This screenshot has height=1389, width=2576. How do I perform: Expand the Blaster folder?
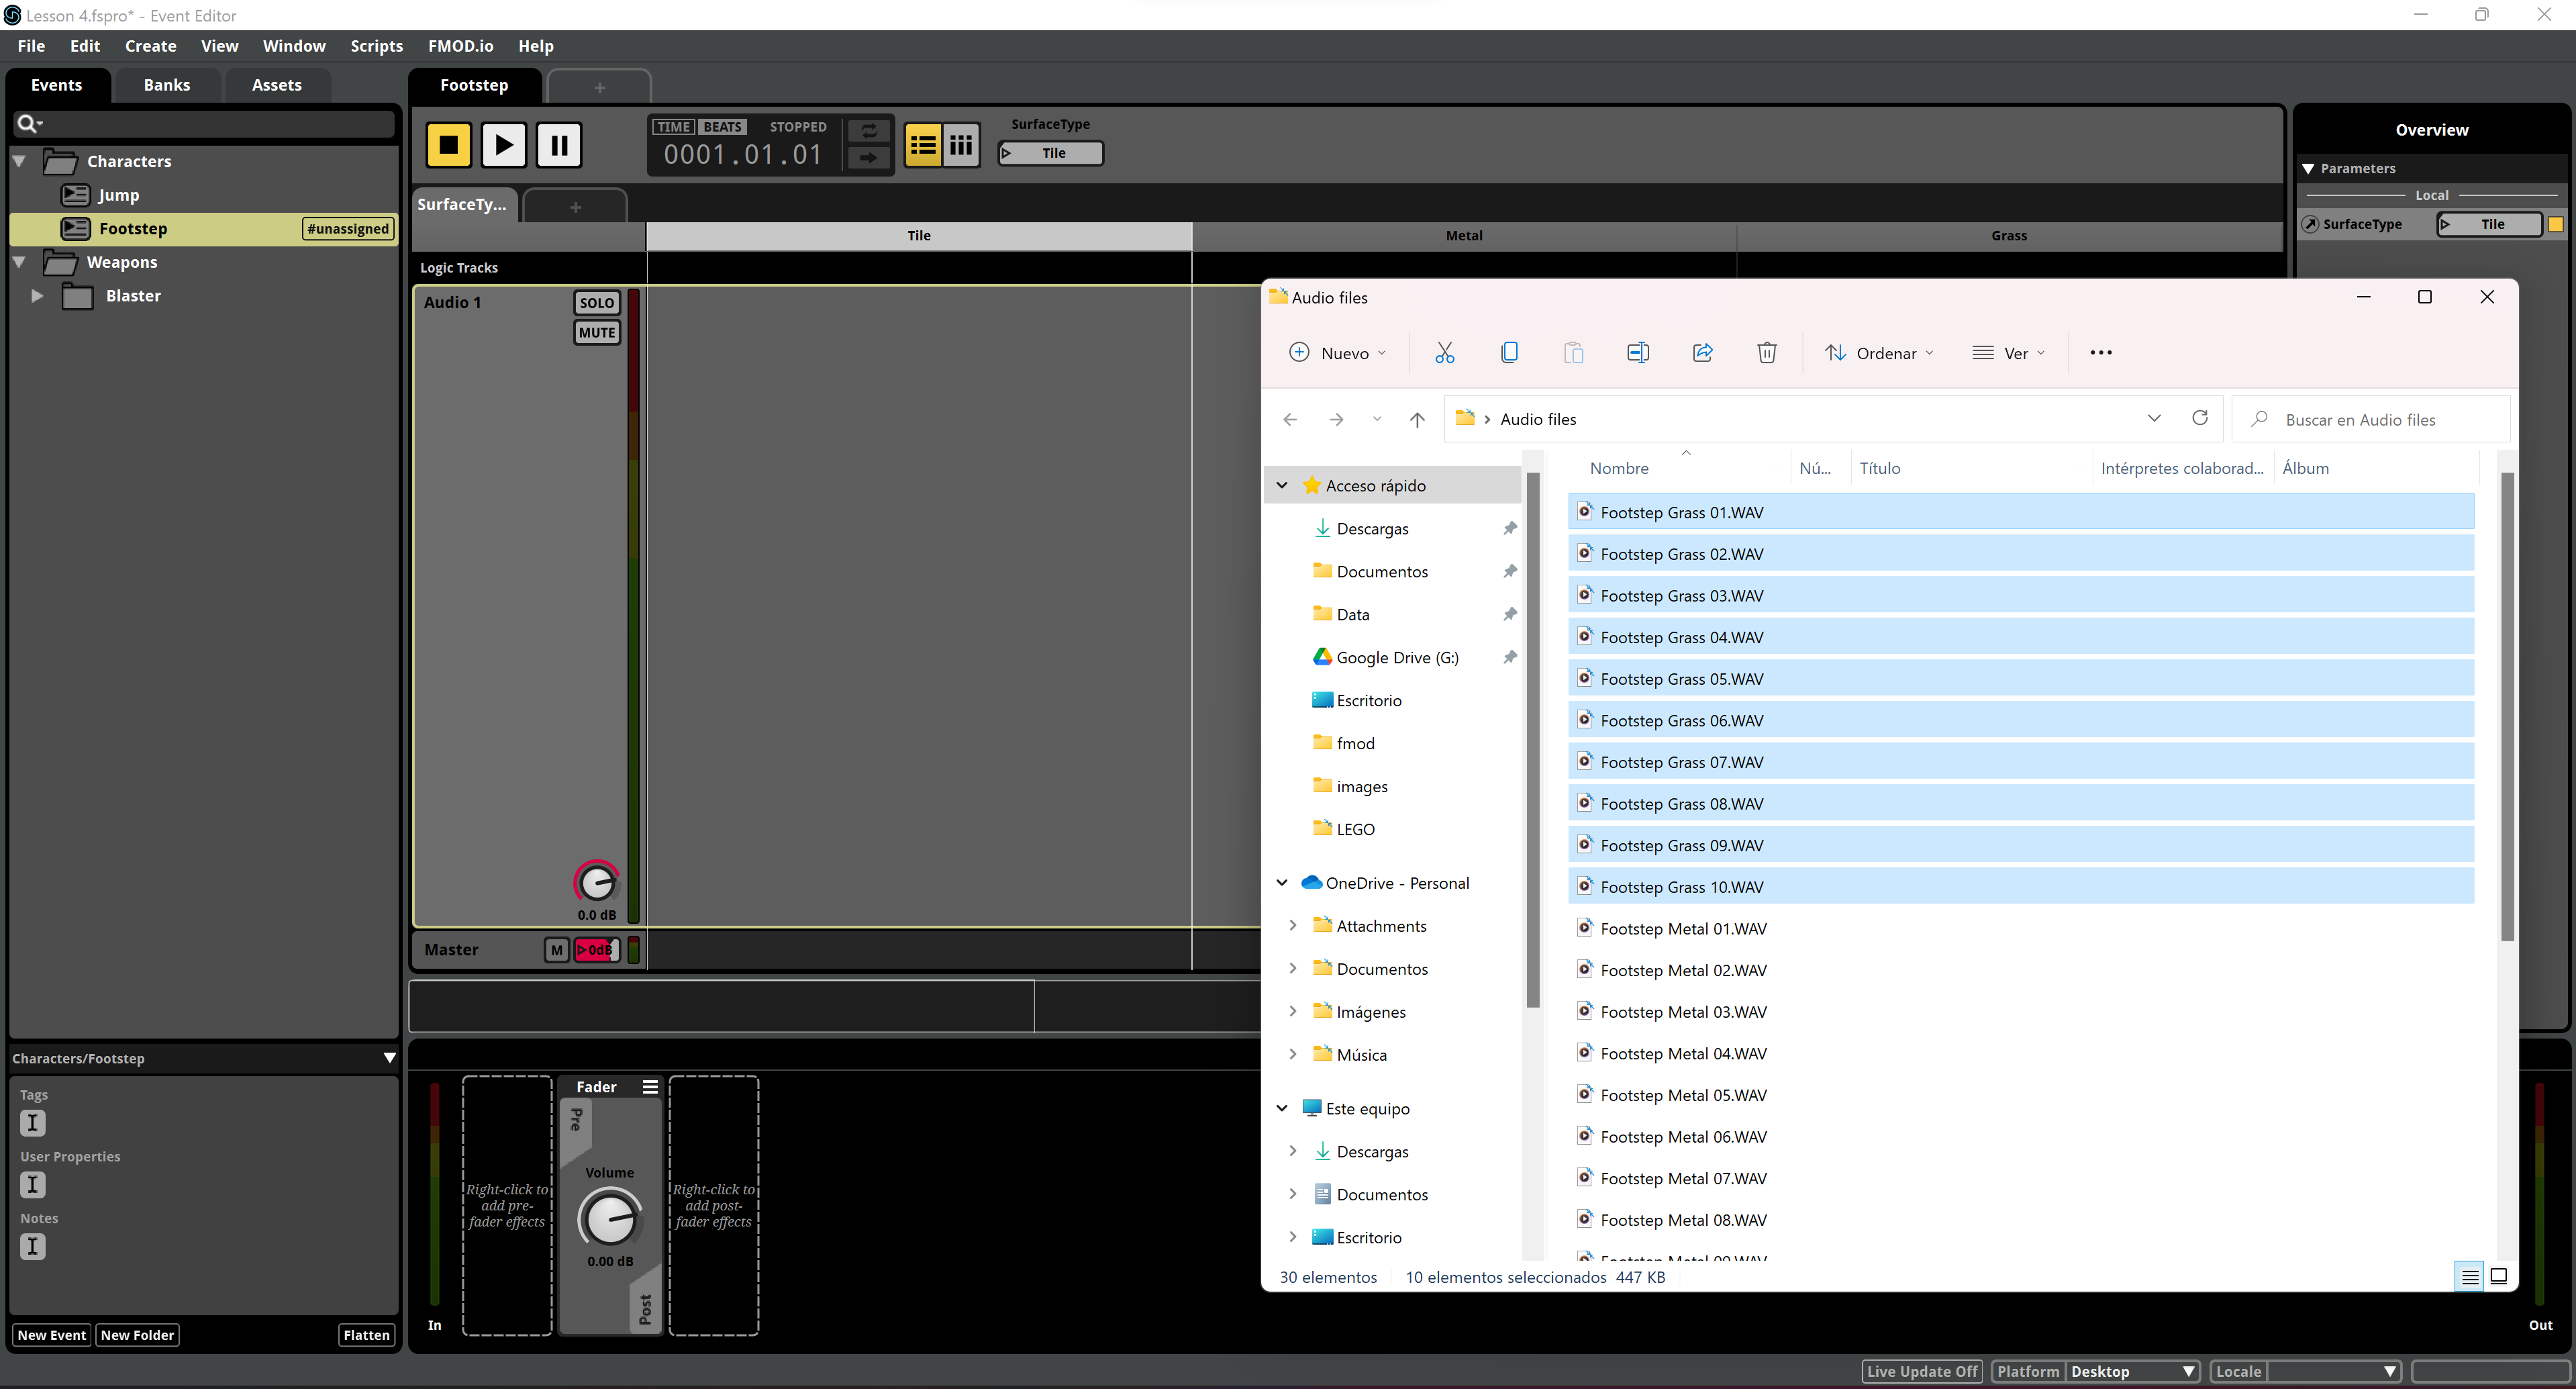[x=37, y=296]
